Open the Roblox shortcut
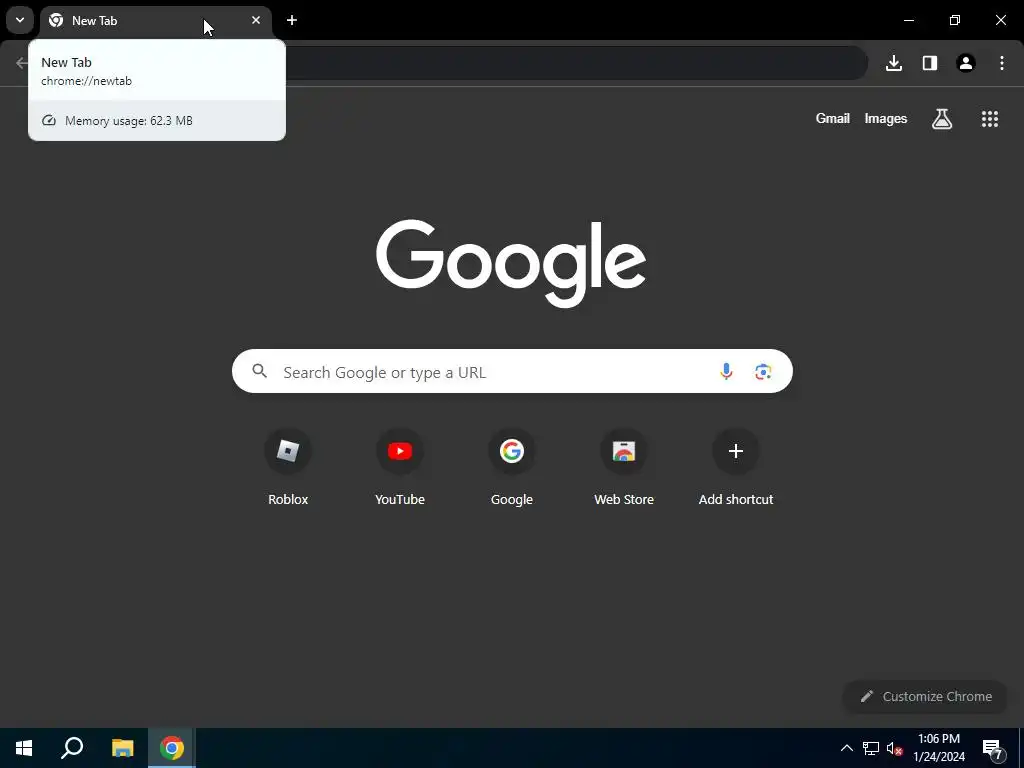 pos(288,468)
